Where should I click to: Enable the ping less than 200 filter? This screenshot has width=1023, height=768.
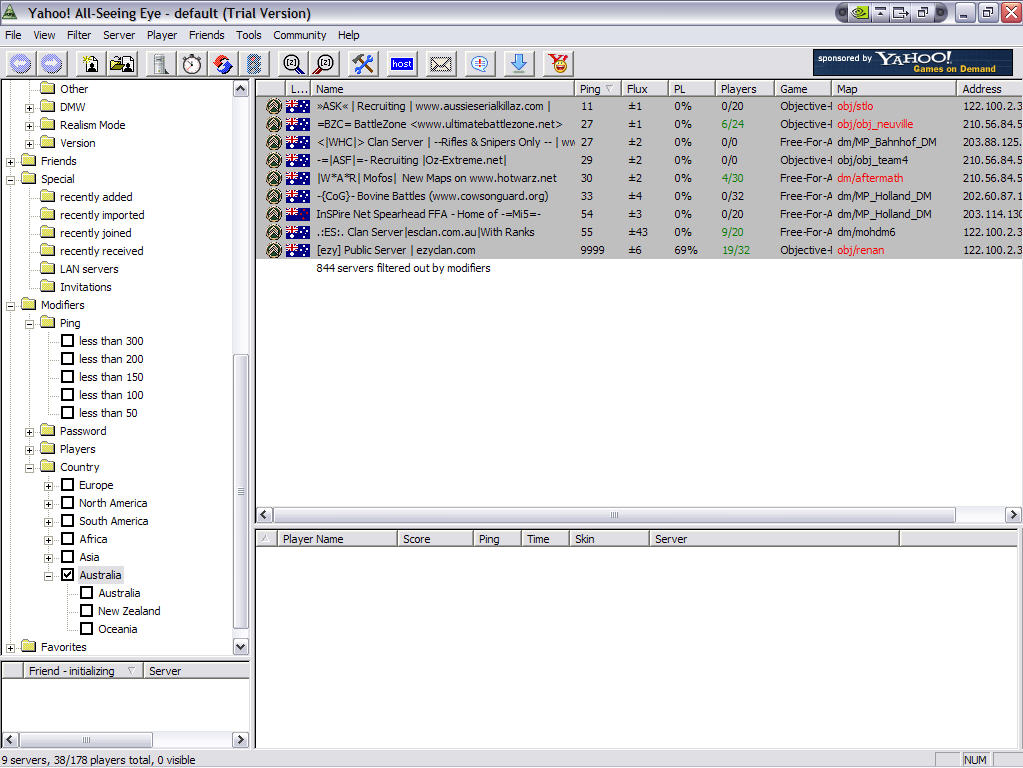click(67, 359)
